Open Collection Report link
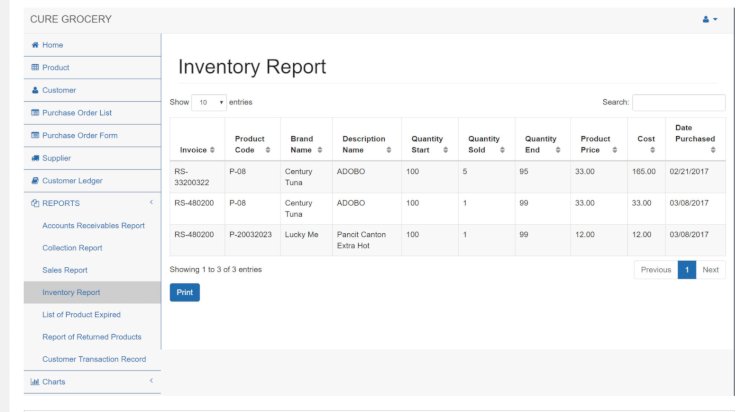The height and width of the screenshot is (412, 750). [x=72, y=248]
